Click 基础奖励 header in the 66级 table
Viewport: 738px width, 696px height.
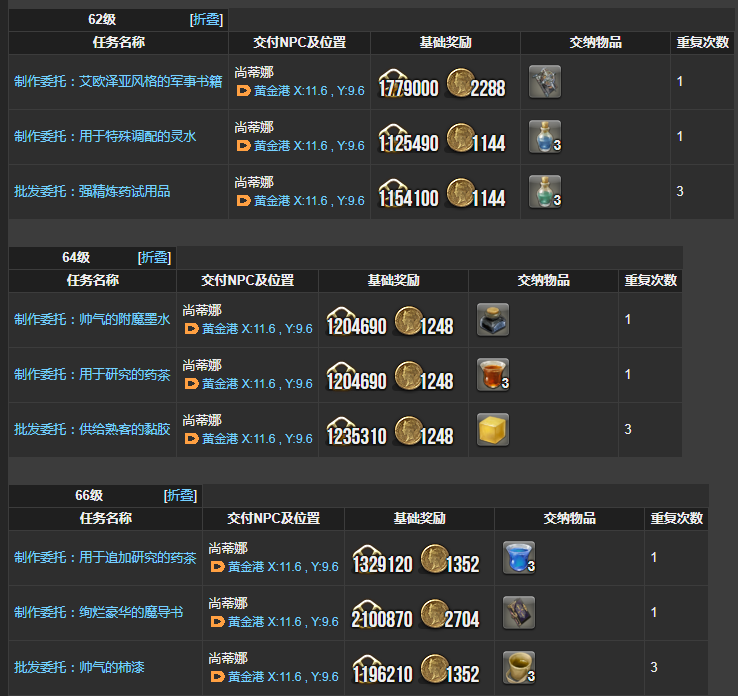[419, 519]
